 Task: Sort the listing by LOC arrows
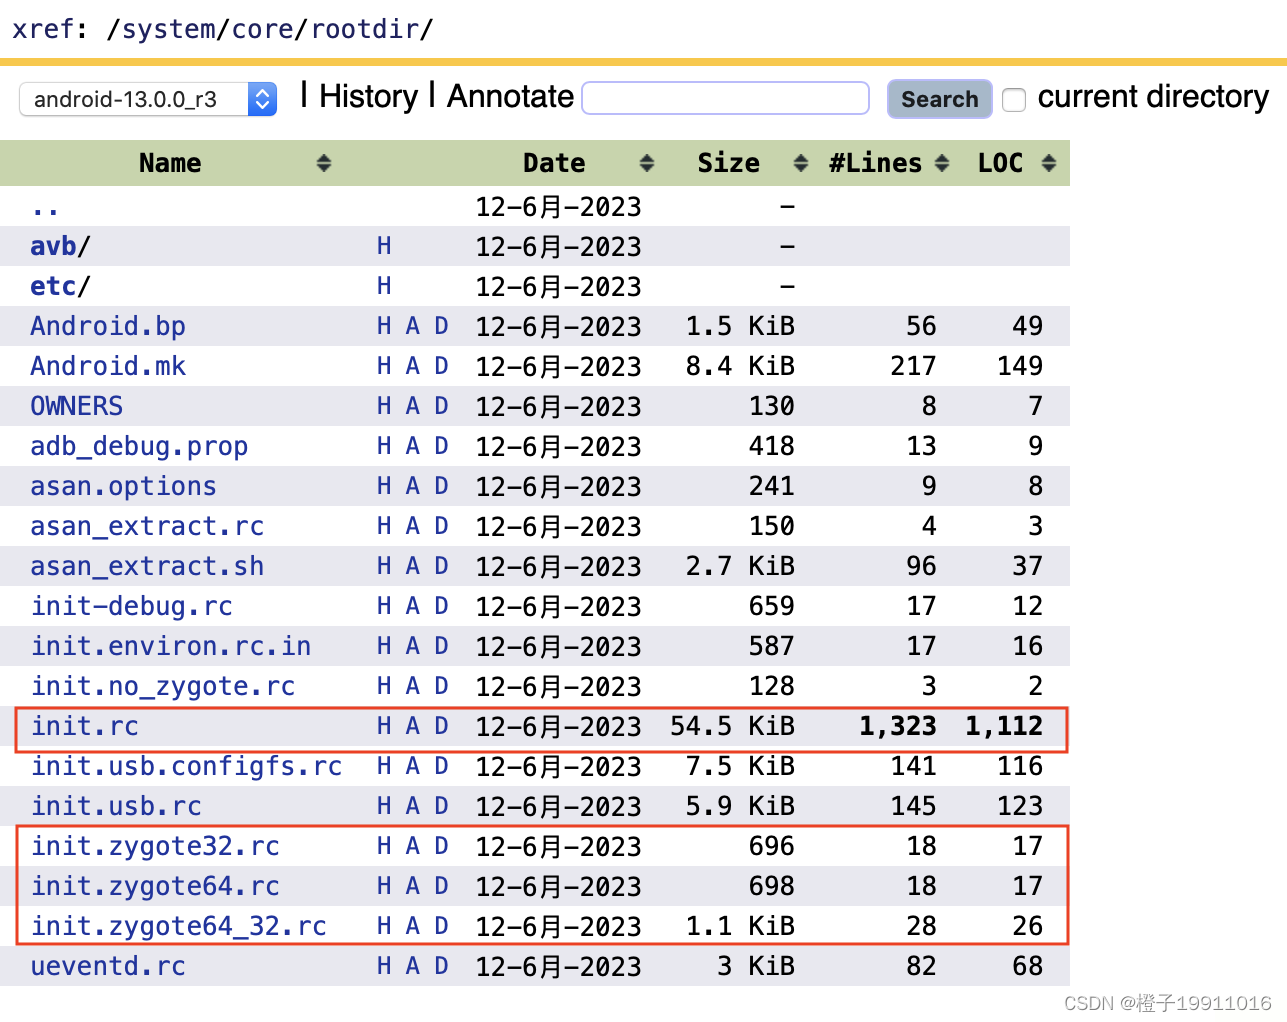[x=1049, y=163]
